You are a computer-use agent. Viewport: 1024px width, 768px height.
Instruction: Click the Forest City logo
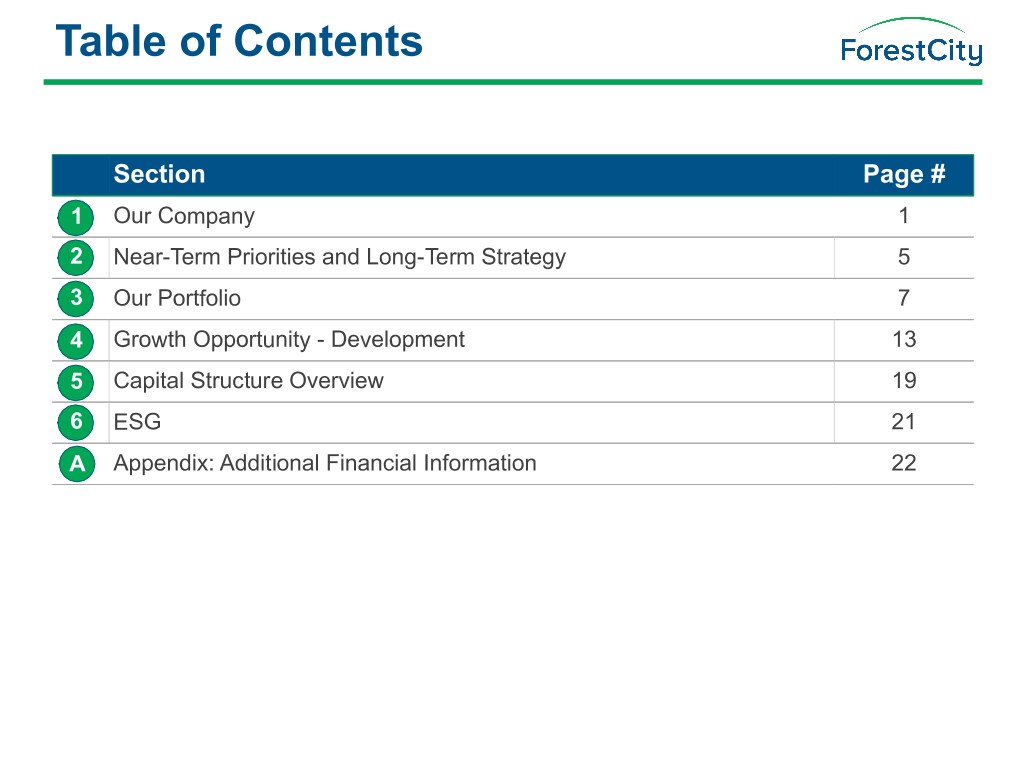click(x=911, y=42)
